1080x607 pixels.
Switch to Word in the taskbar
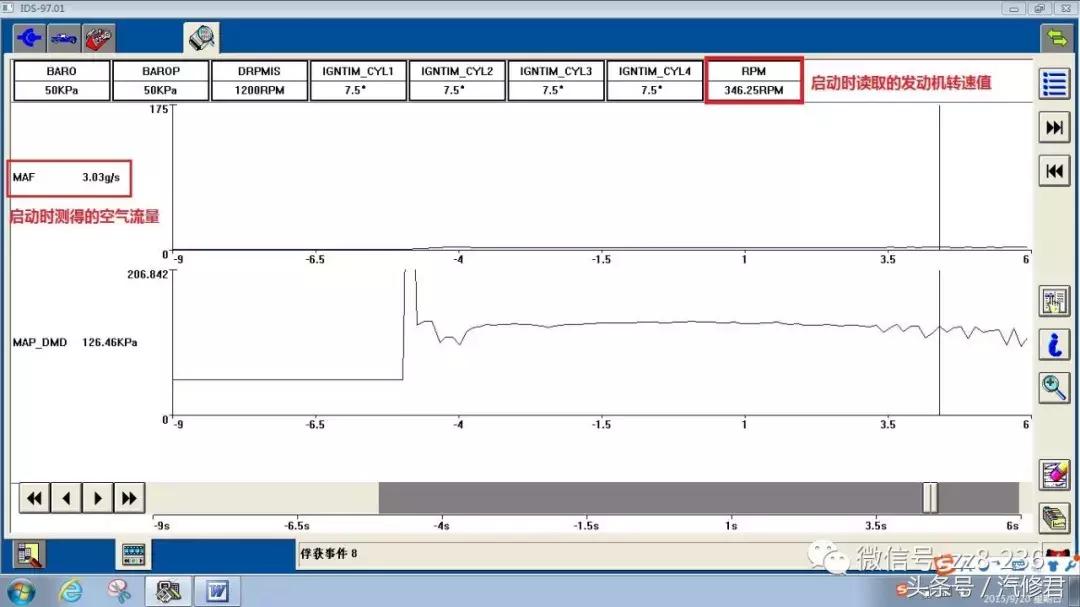tap(217, 591)
